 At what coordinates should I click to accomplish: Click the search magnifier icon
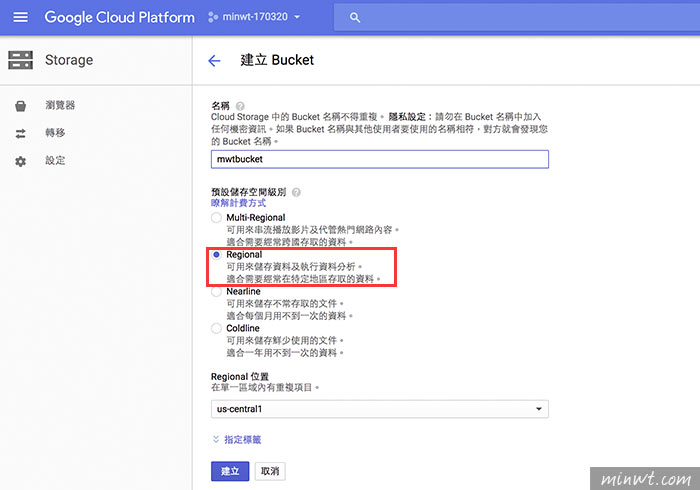pos(355,18)
